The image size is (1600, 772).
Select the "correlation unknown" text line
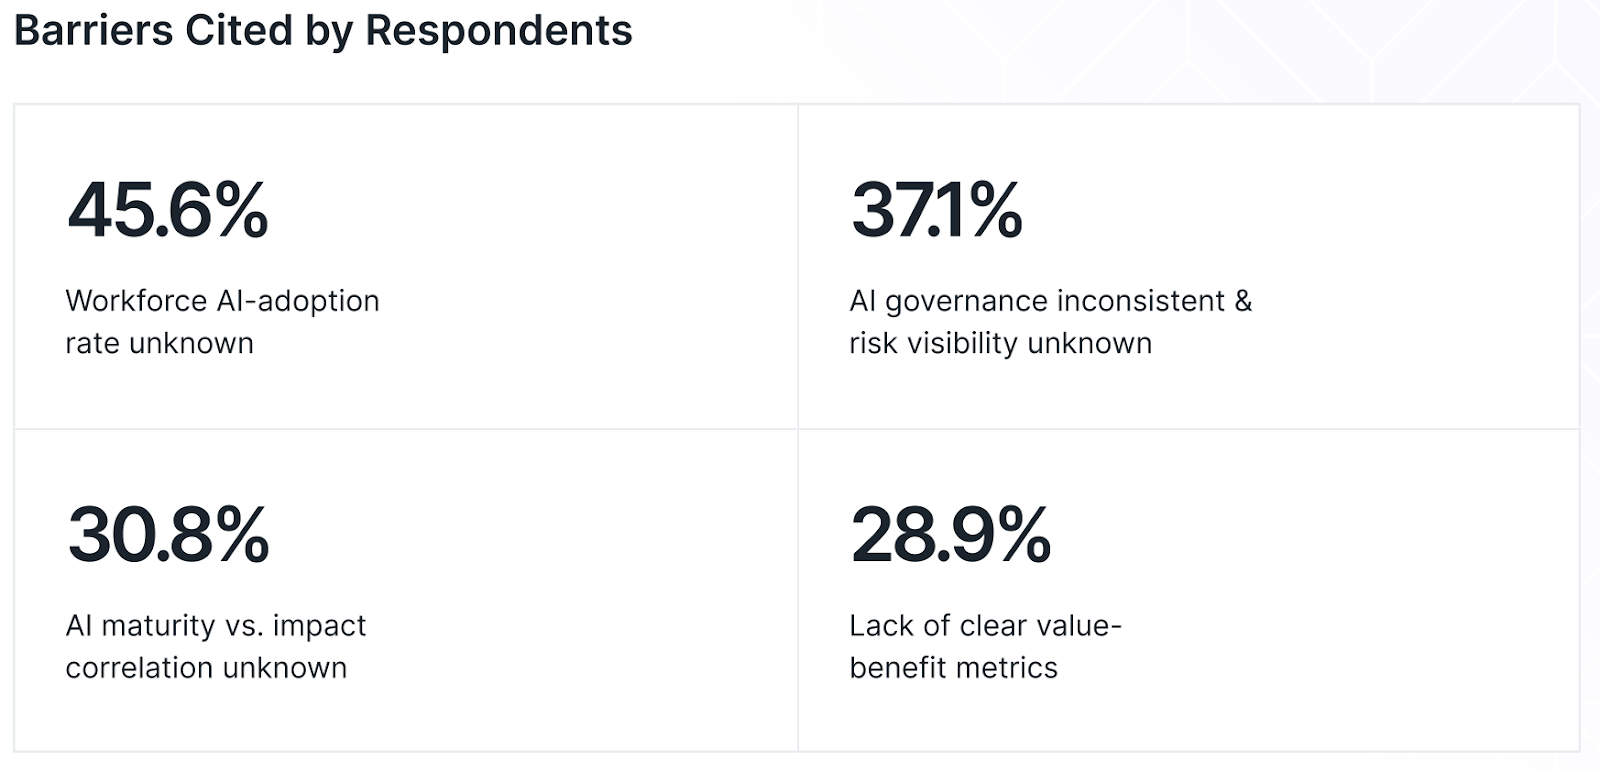206,668
